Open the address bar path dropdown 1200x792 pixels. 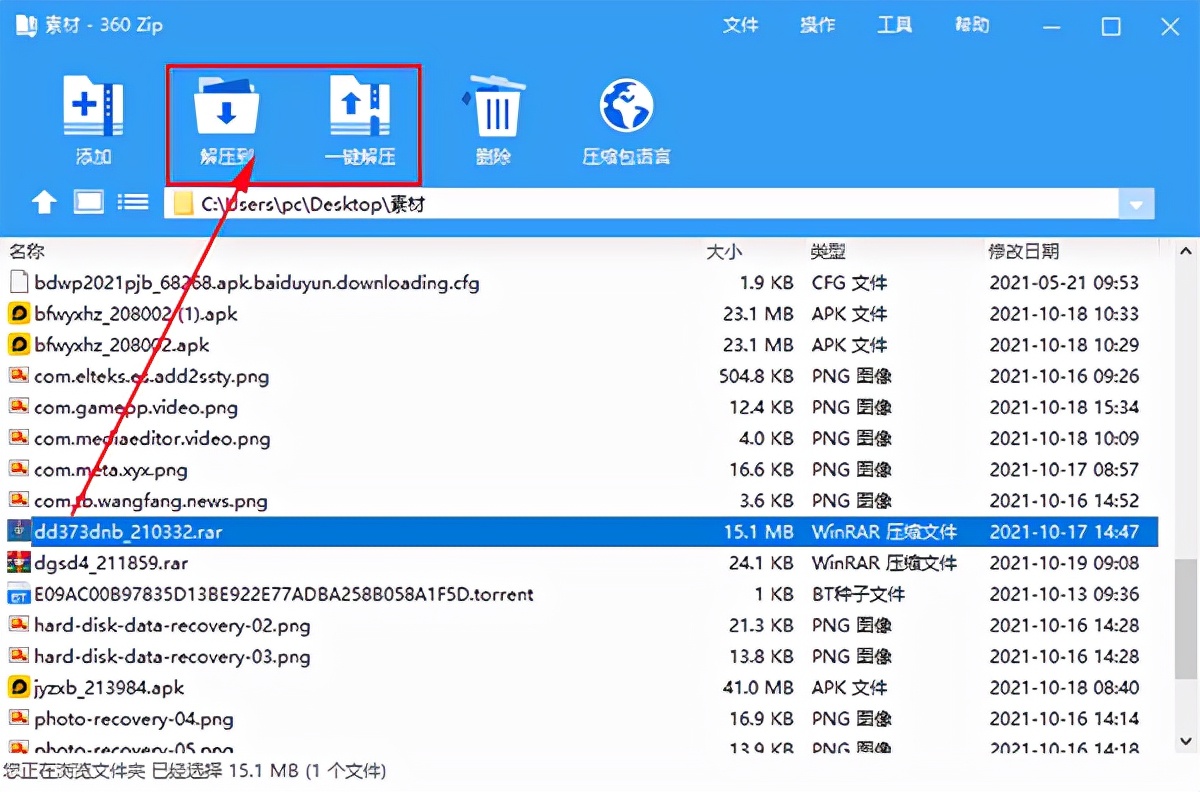pos(1136,204)
